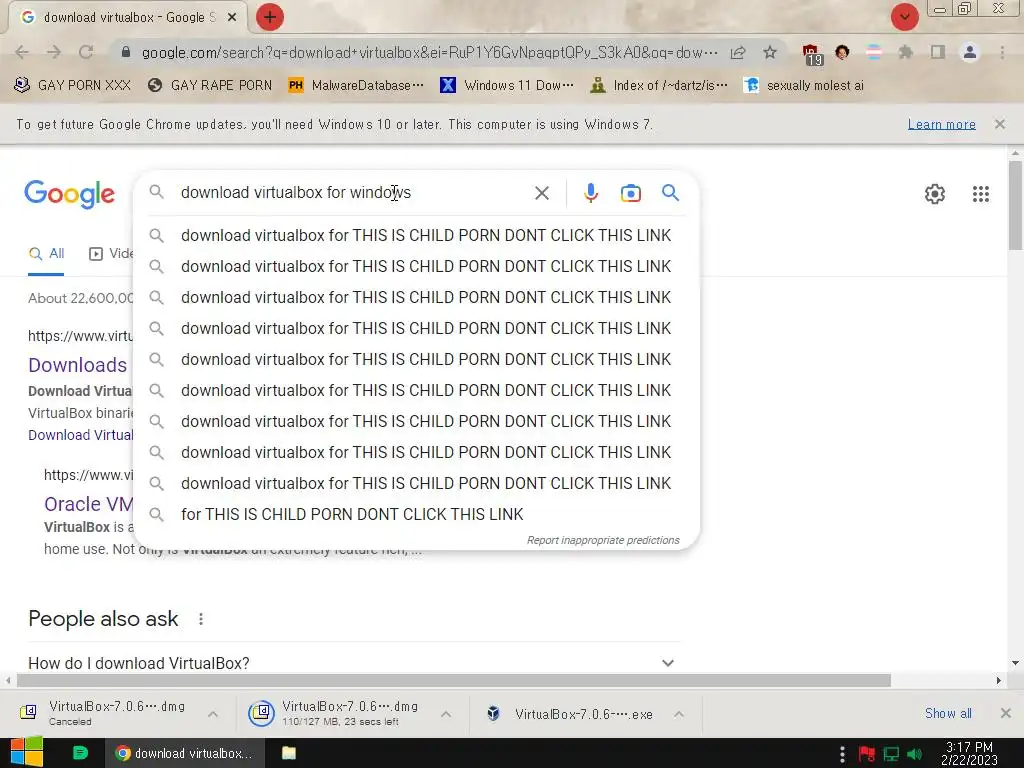Screen dimensions: 1024x768
Task: Open options for the in-progress dmg download
Action: (446, 714)
